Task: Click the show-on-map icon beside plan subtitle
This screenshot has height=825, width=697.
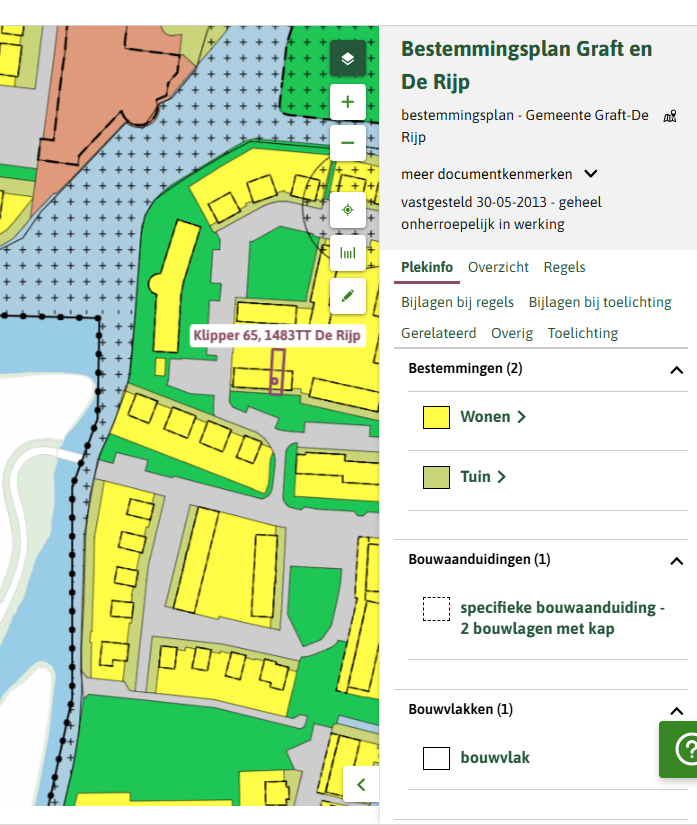Action: (x=670, y=117)
